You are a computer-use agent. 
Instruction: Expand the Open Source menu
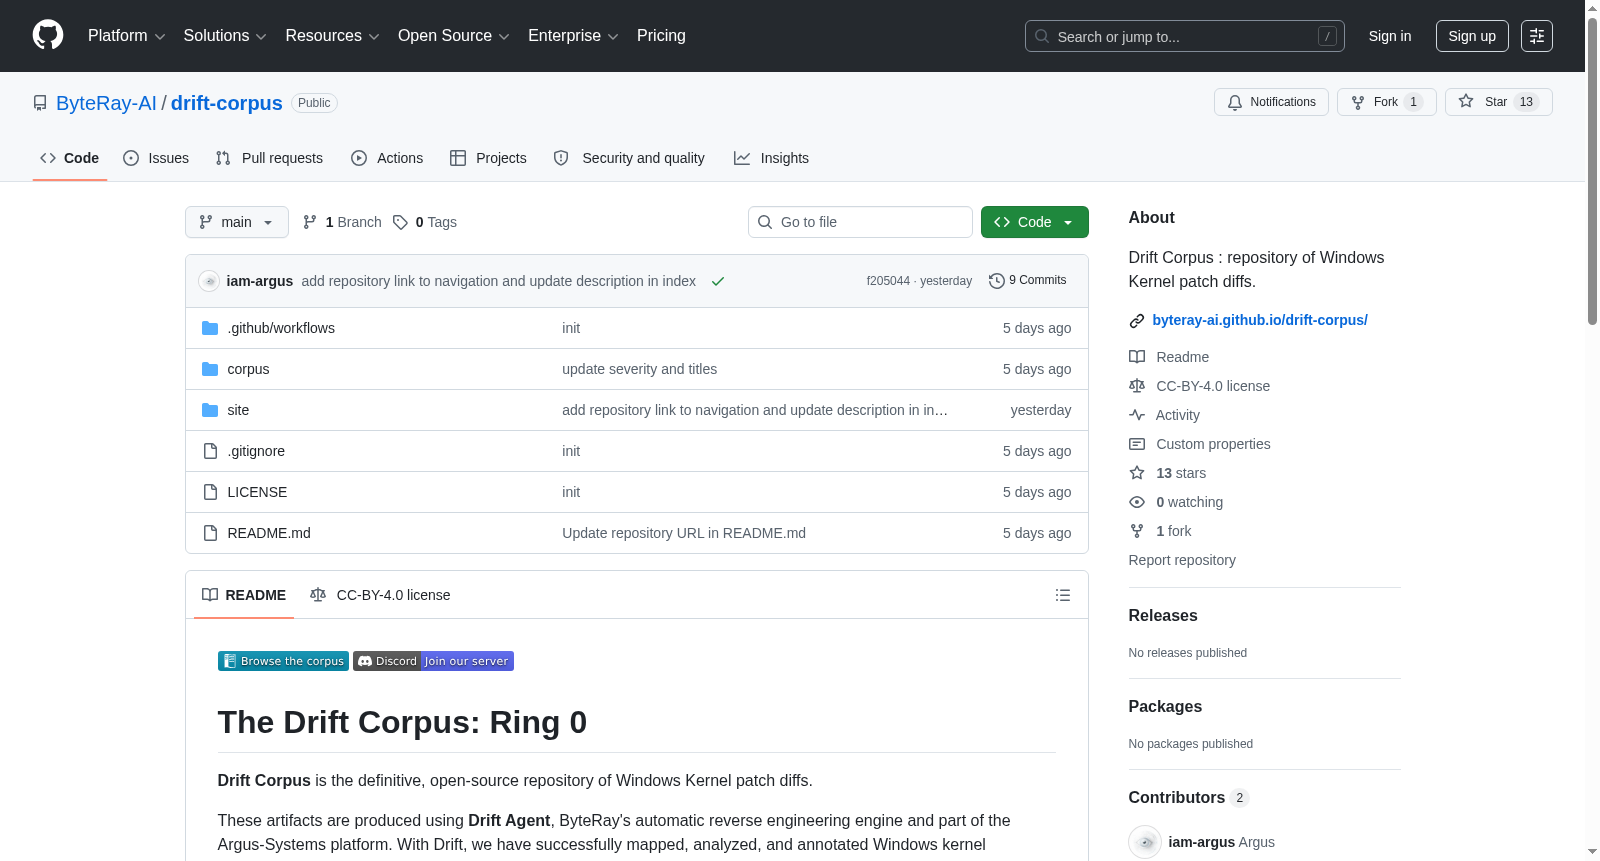coord(454,36)
